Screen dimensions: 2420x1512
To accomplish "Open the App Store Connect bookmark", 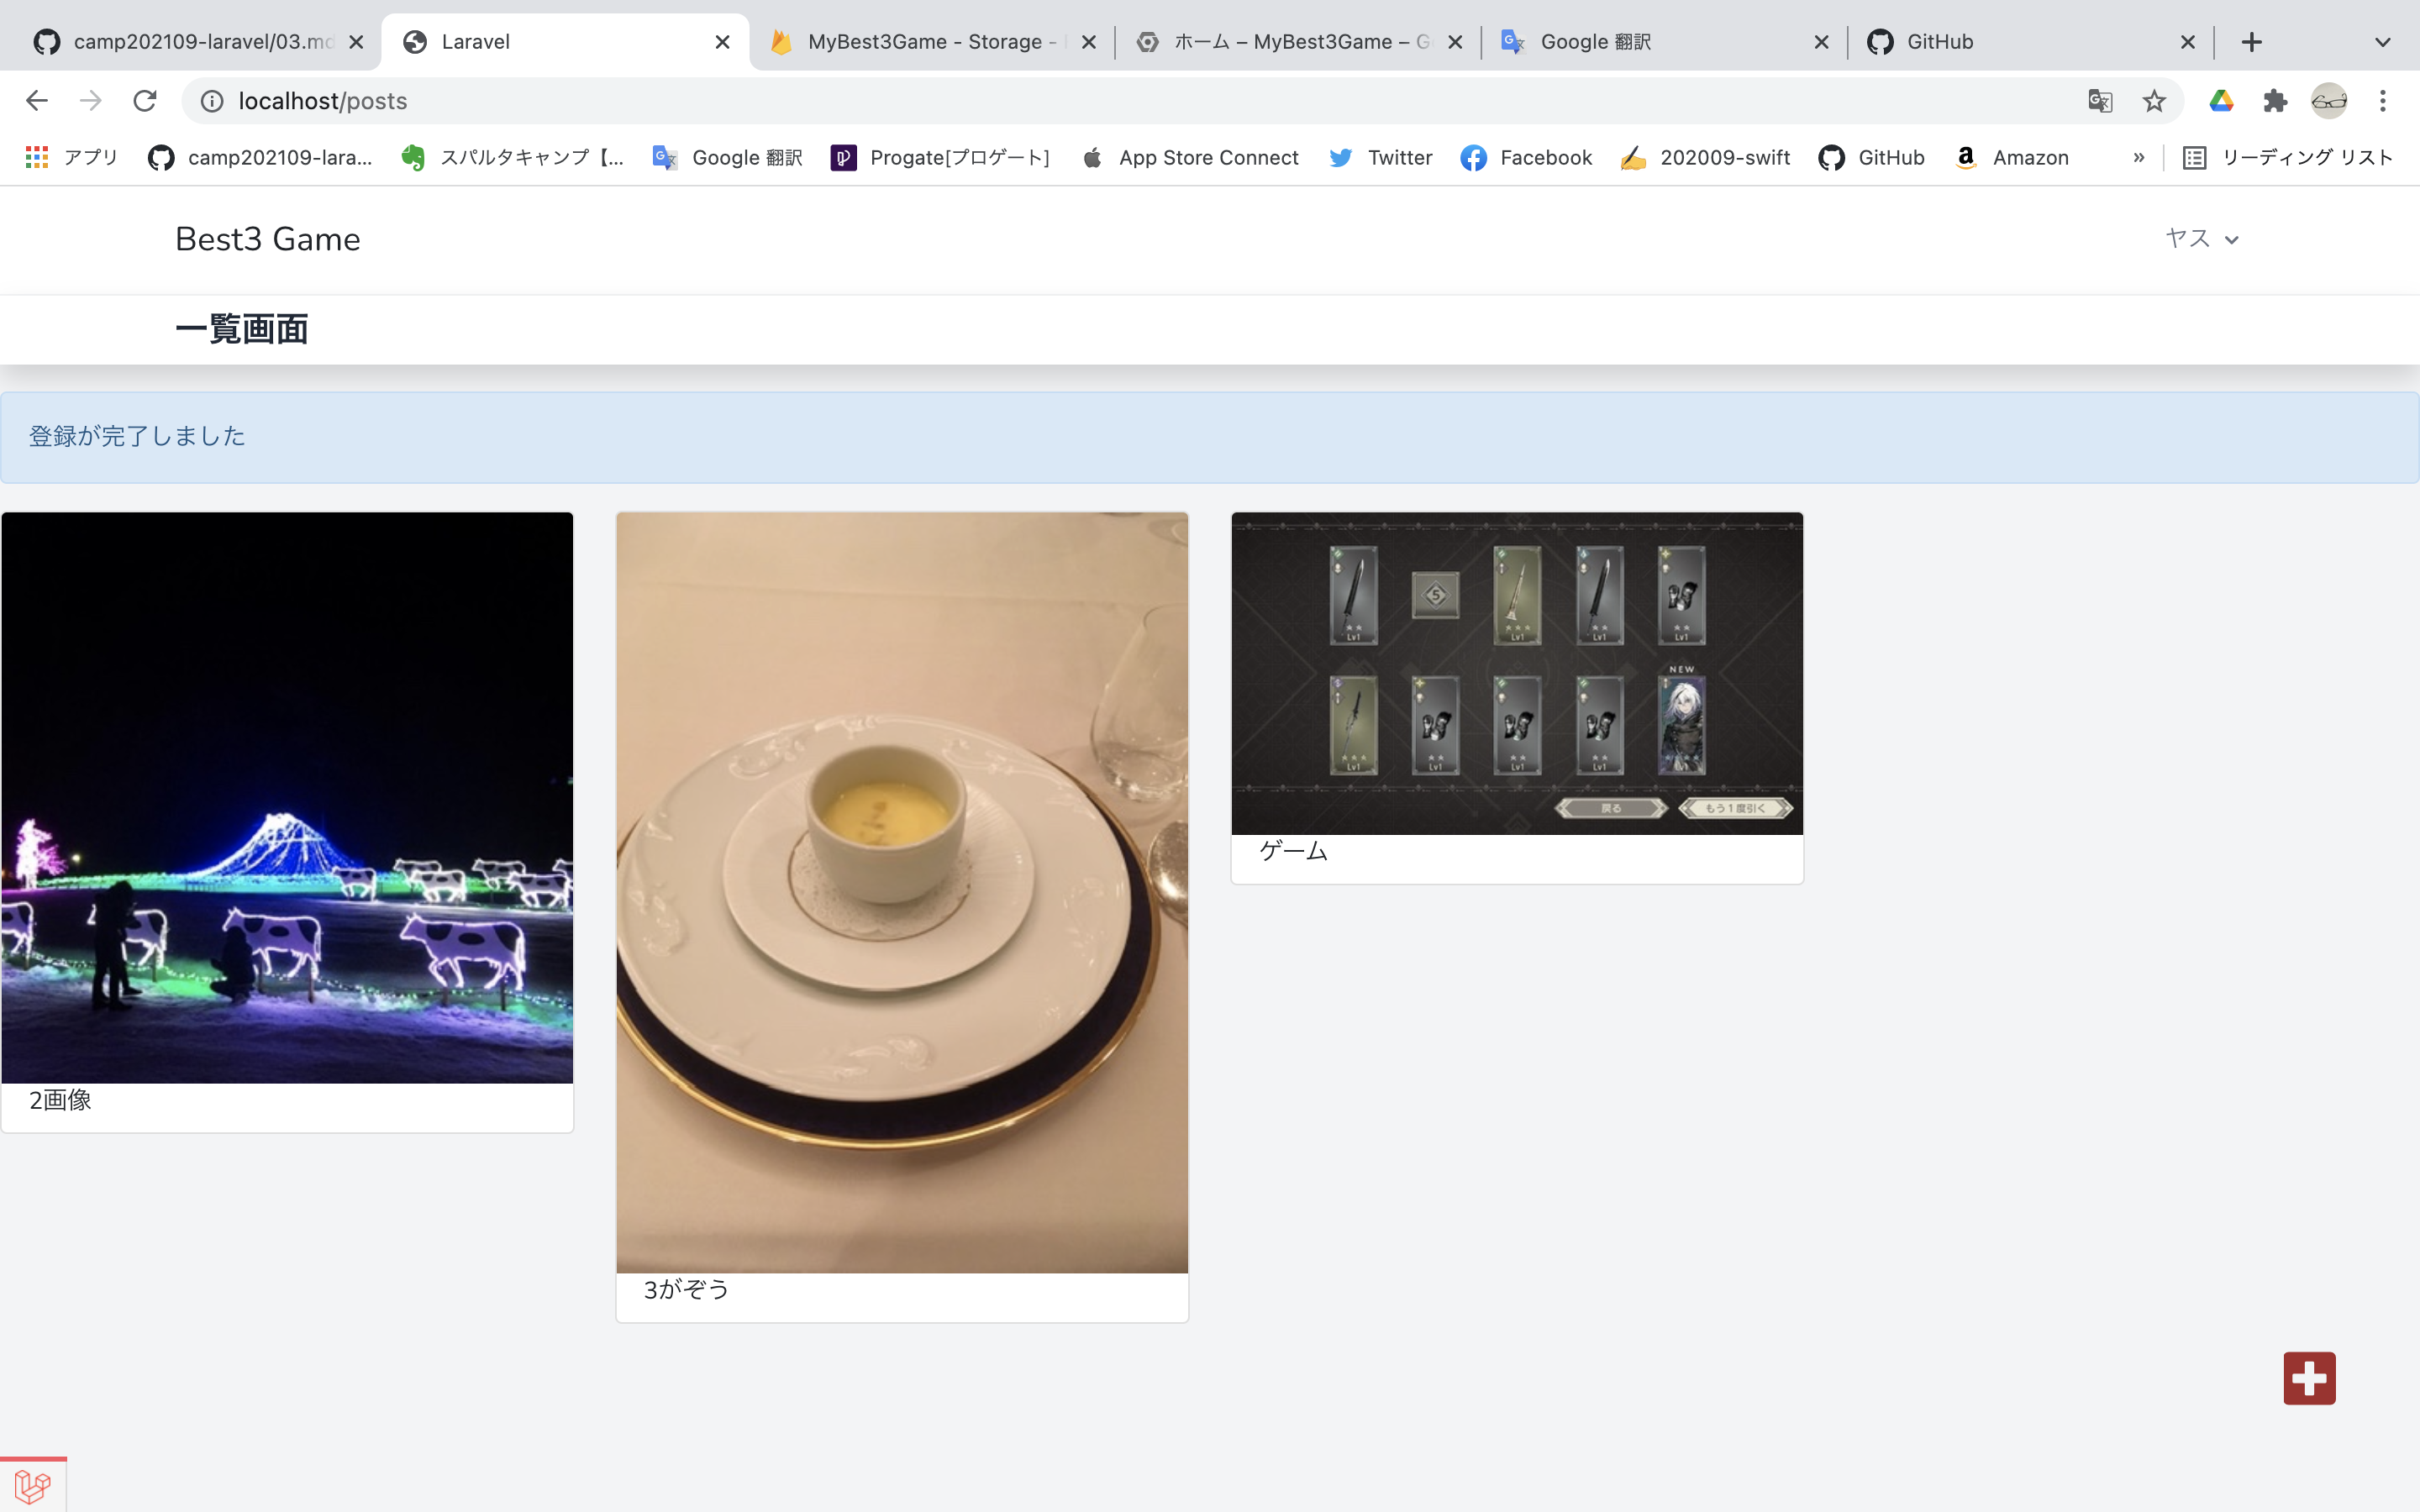I will 1190,157.
